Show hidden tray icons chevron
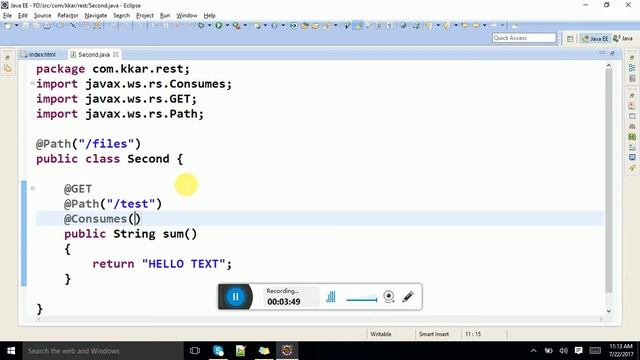This screenshot has width=640, height=360. 533,351
